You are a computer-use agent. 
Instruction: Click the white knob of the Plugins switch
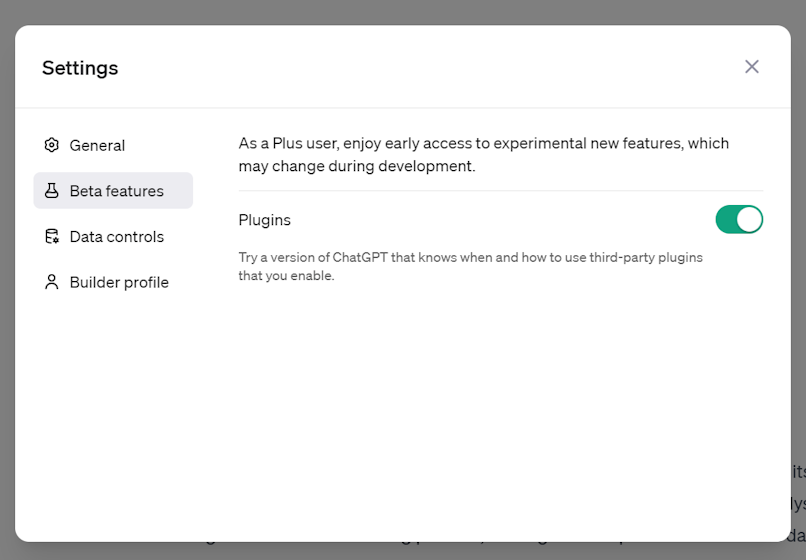[x=749, y=220]
